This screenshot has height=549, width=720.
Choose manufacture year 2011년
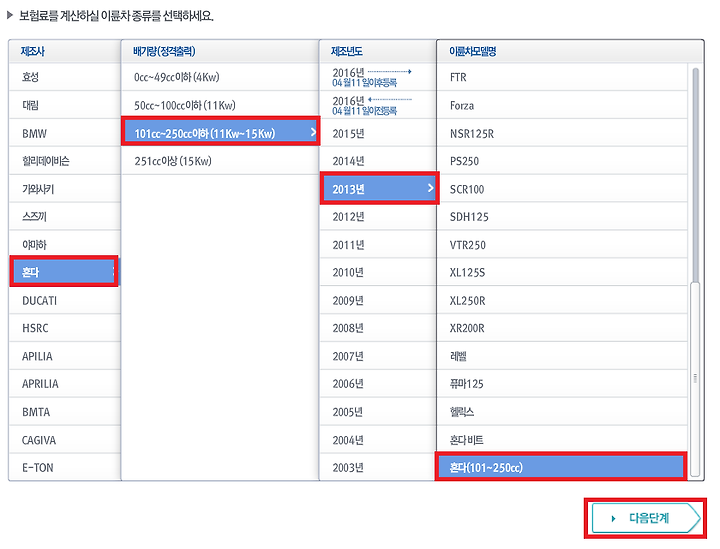click(x=378, y=245)
